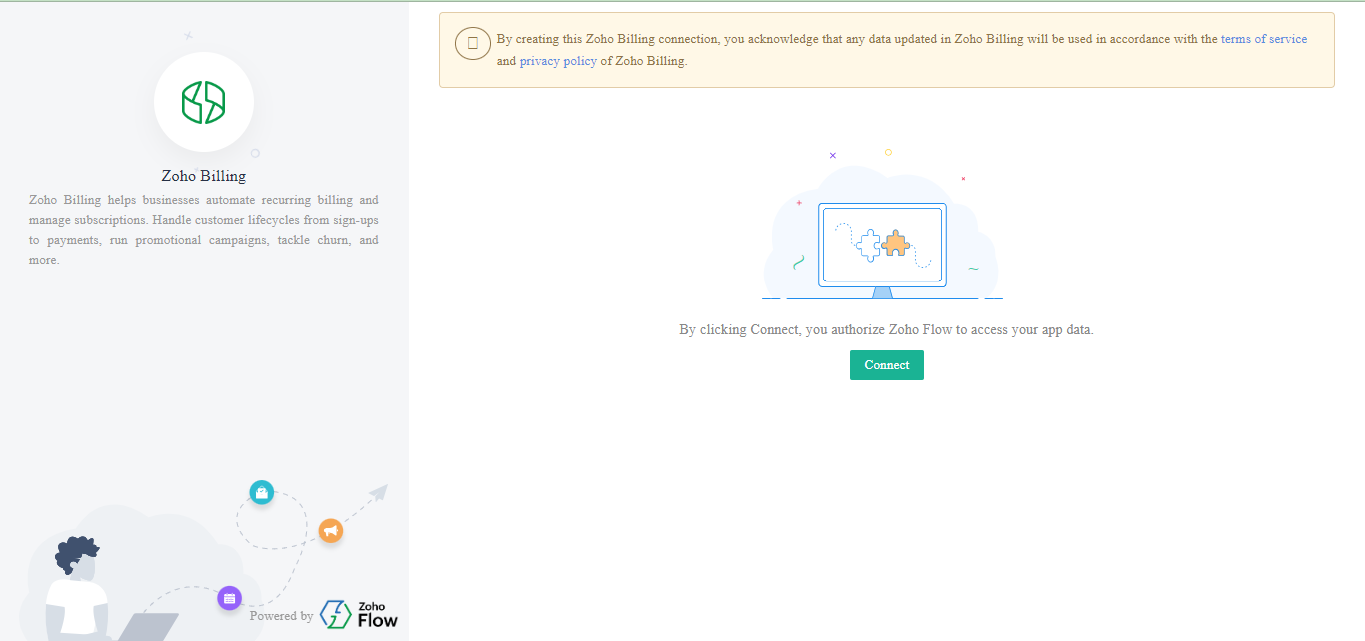Viewport: 1365px width, 641px height.
Task: Click the green Connect button
Action: point(886,365)
